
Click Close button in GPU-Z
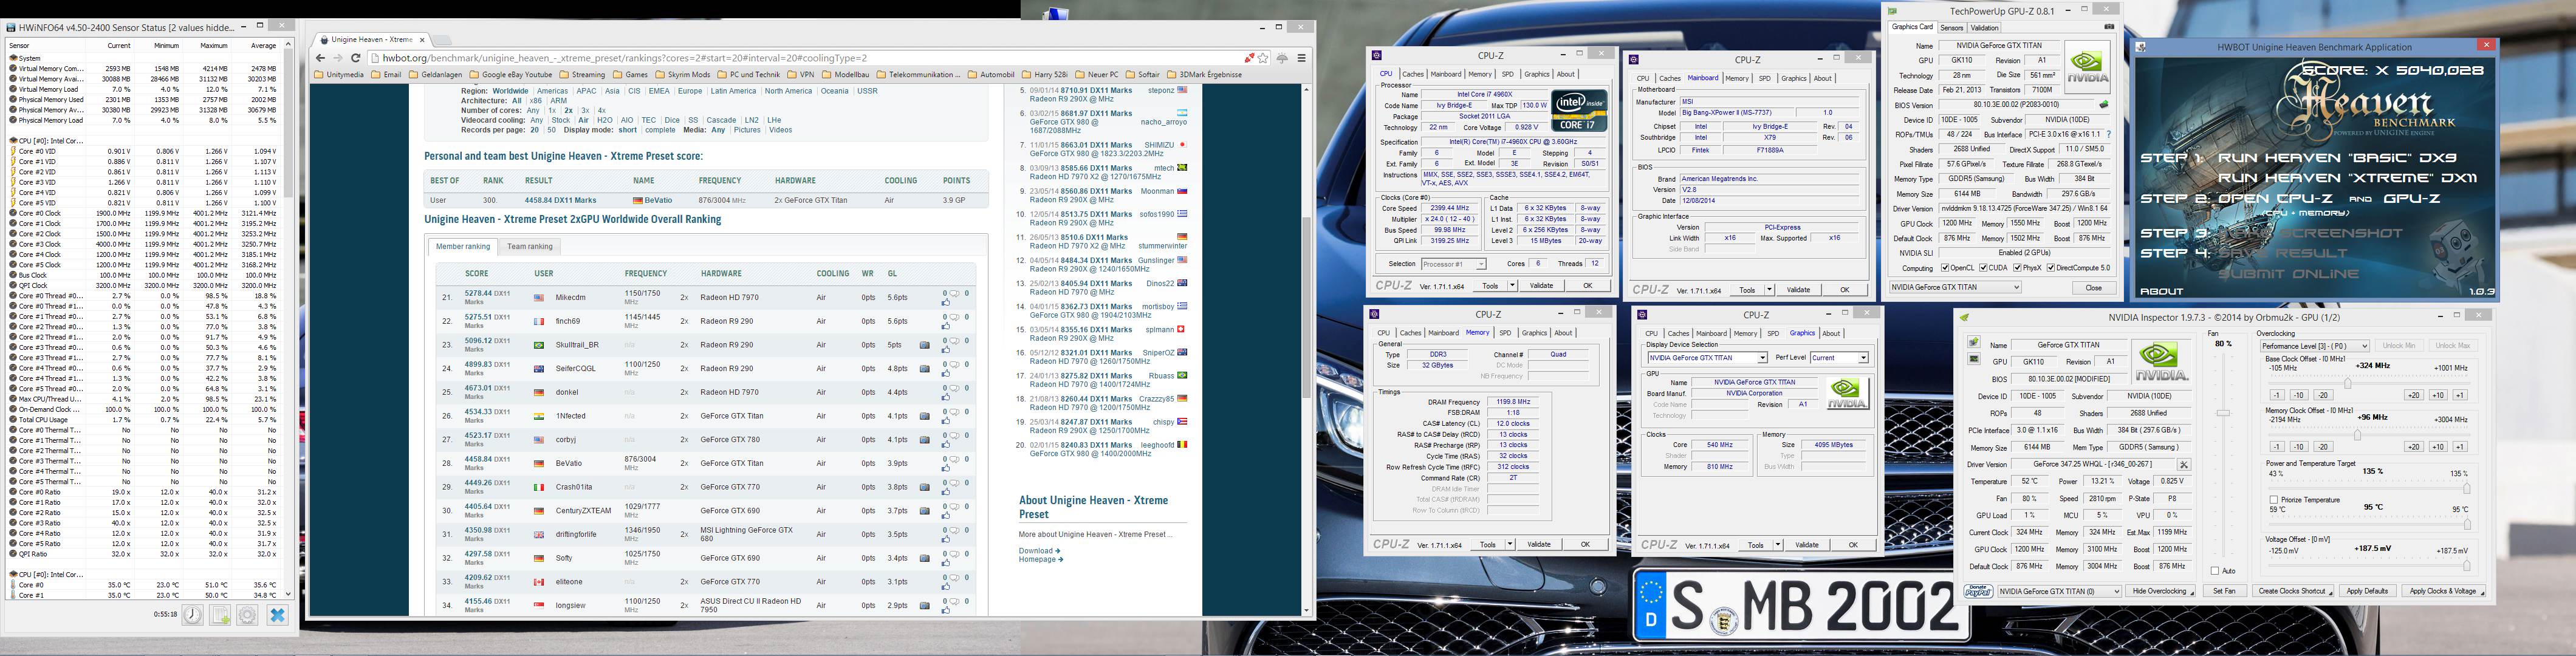pyautogui.click(x=2093, y=288)
